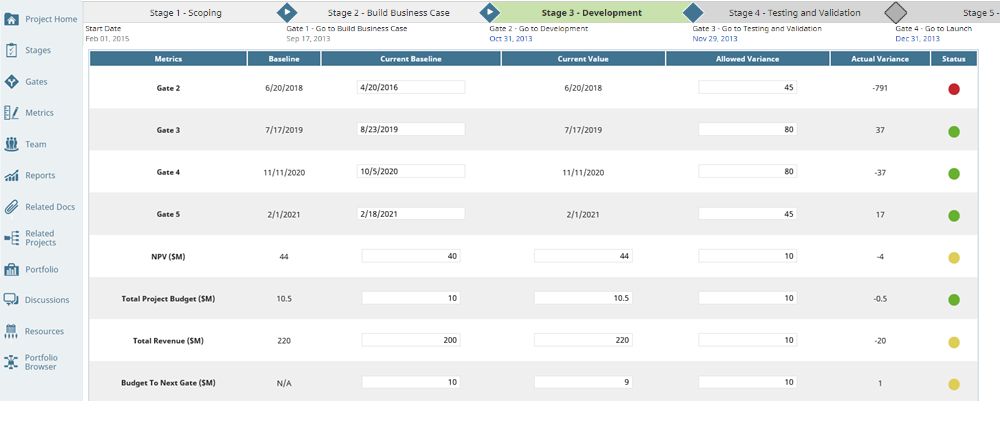Click the Reports sidebar label
This screenshot has height=425, width=1000.
tap(40, 175)
